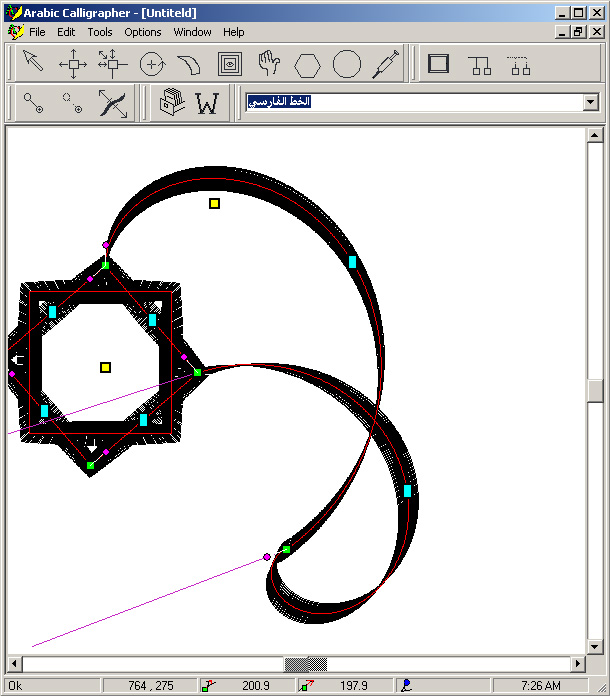
Task: Click the W text tool icon
Action: tap(207, 103)
